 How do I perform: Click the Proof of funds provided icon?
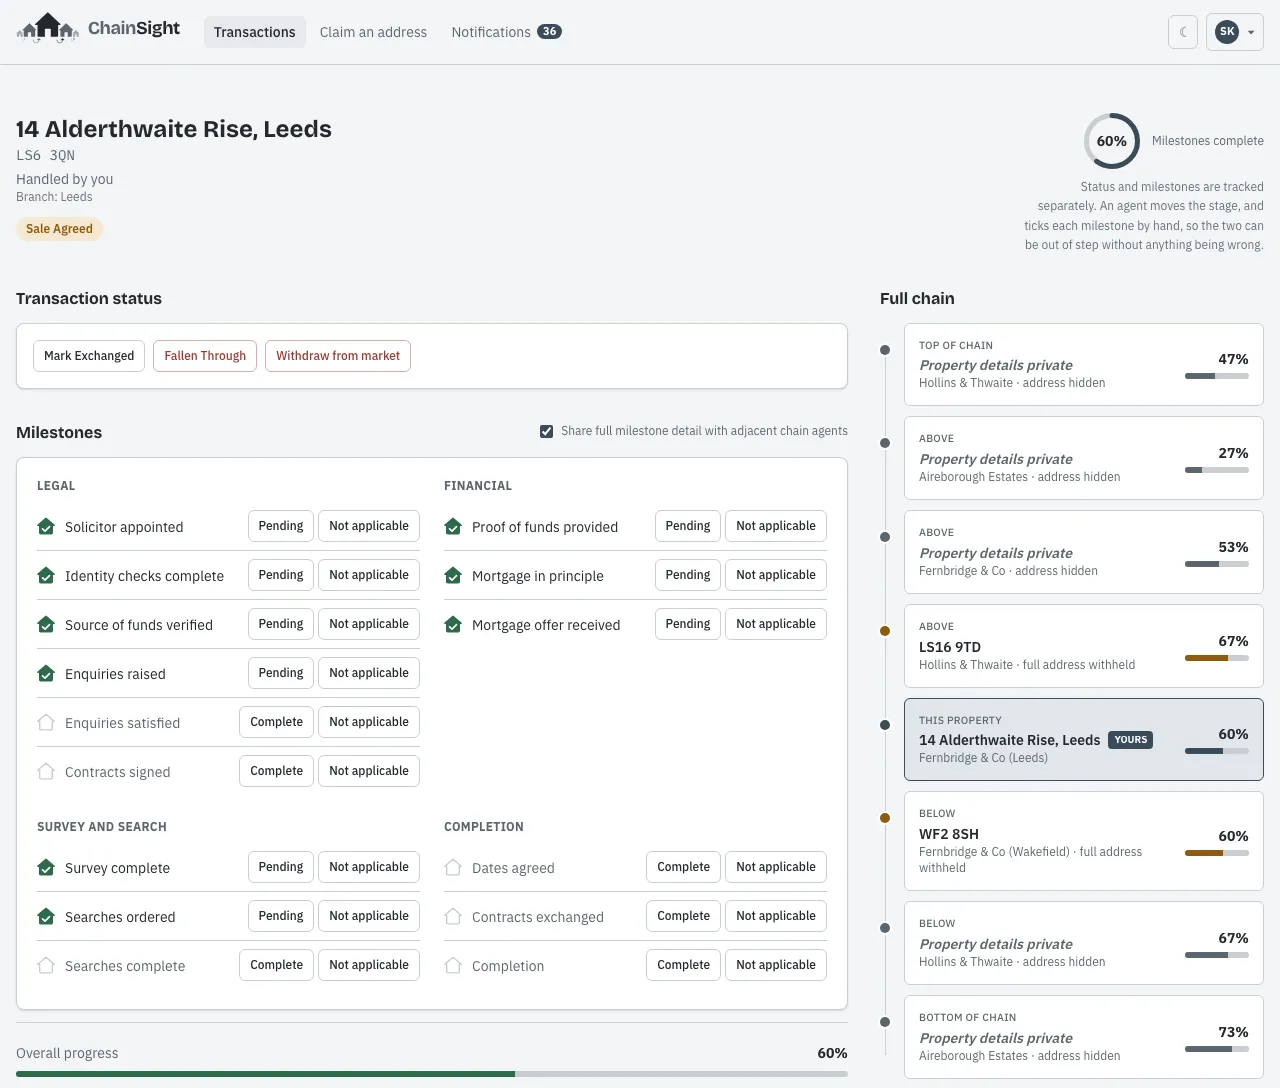[x=453, y=527]
